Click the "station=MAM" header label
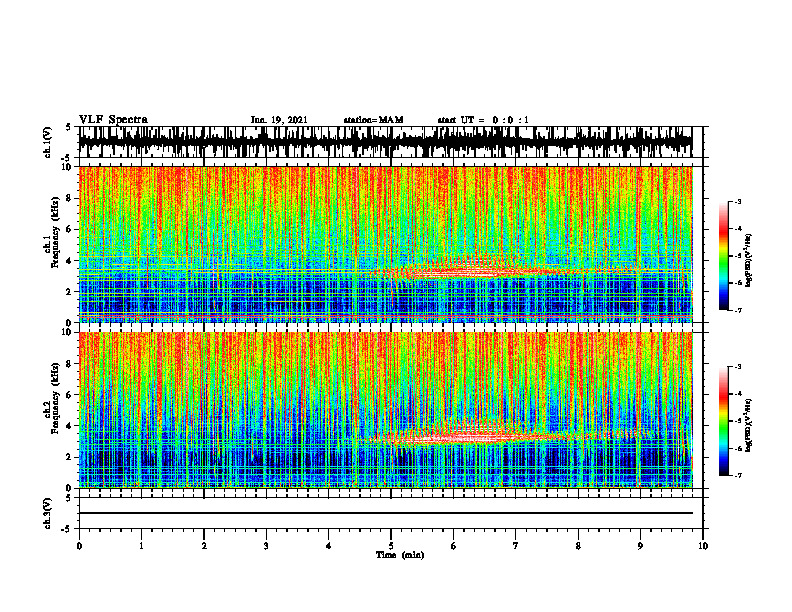 click(x=373, y=120)
